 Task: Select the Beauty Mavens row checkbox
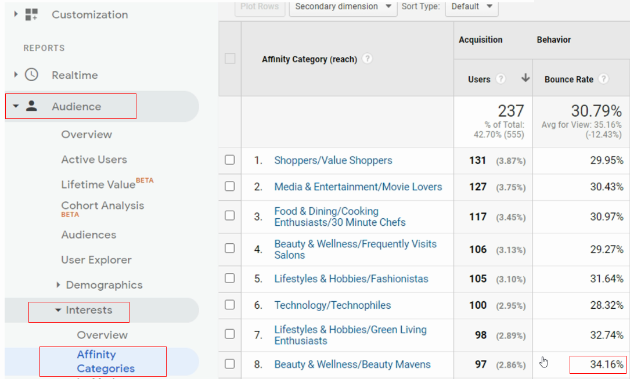pyautogui.click(x=230, y=364)
